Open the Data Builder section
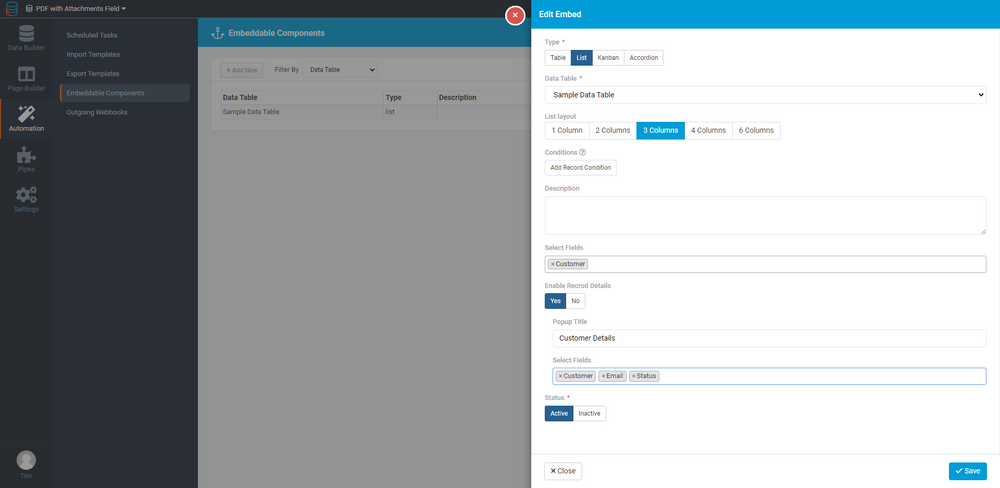The height and width of the screenshot is (488, 1000). point(26,38)
